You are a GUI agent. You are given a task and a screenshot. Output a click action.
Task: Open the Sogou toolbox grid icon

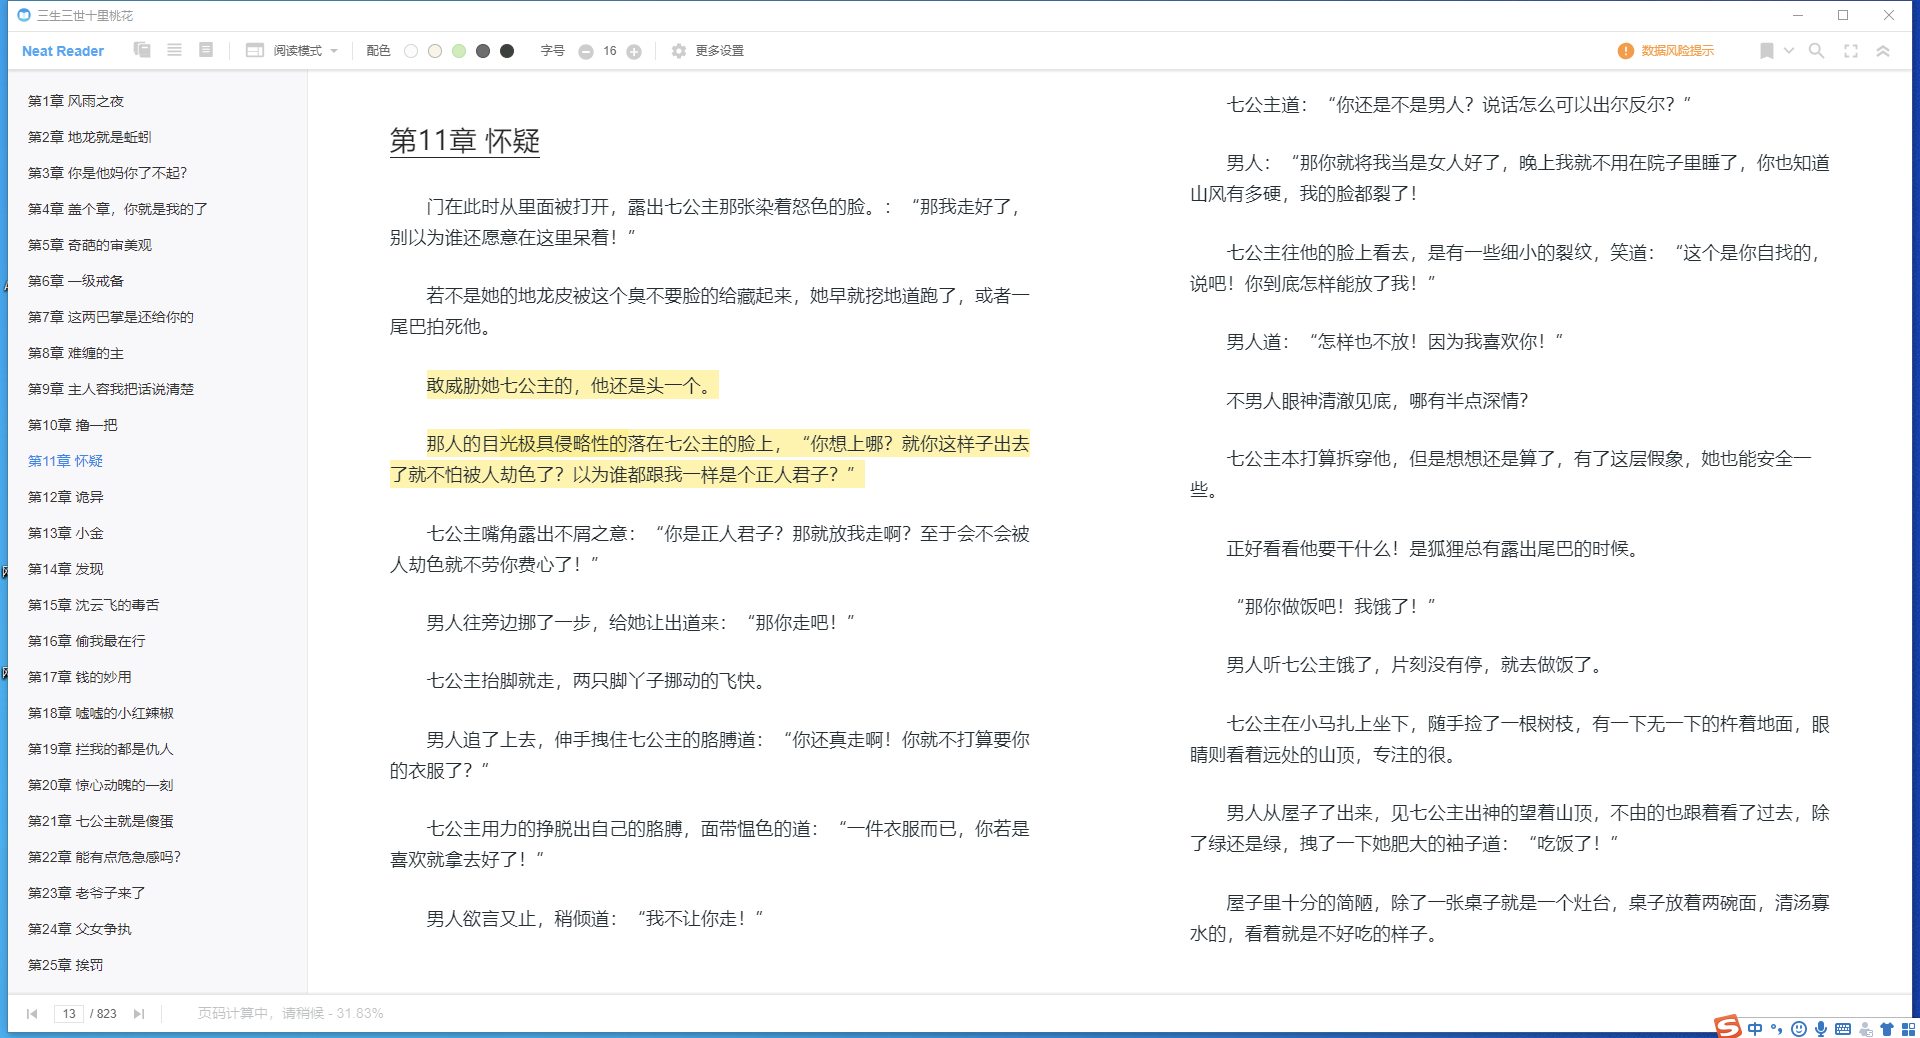click(1908, 1029)
